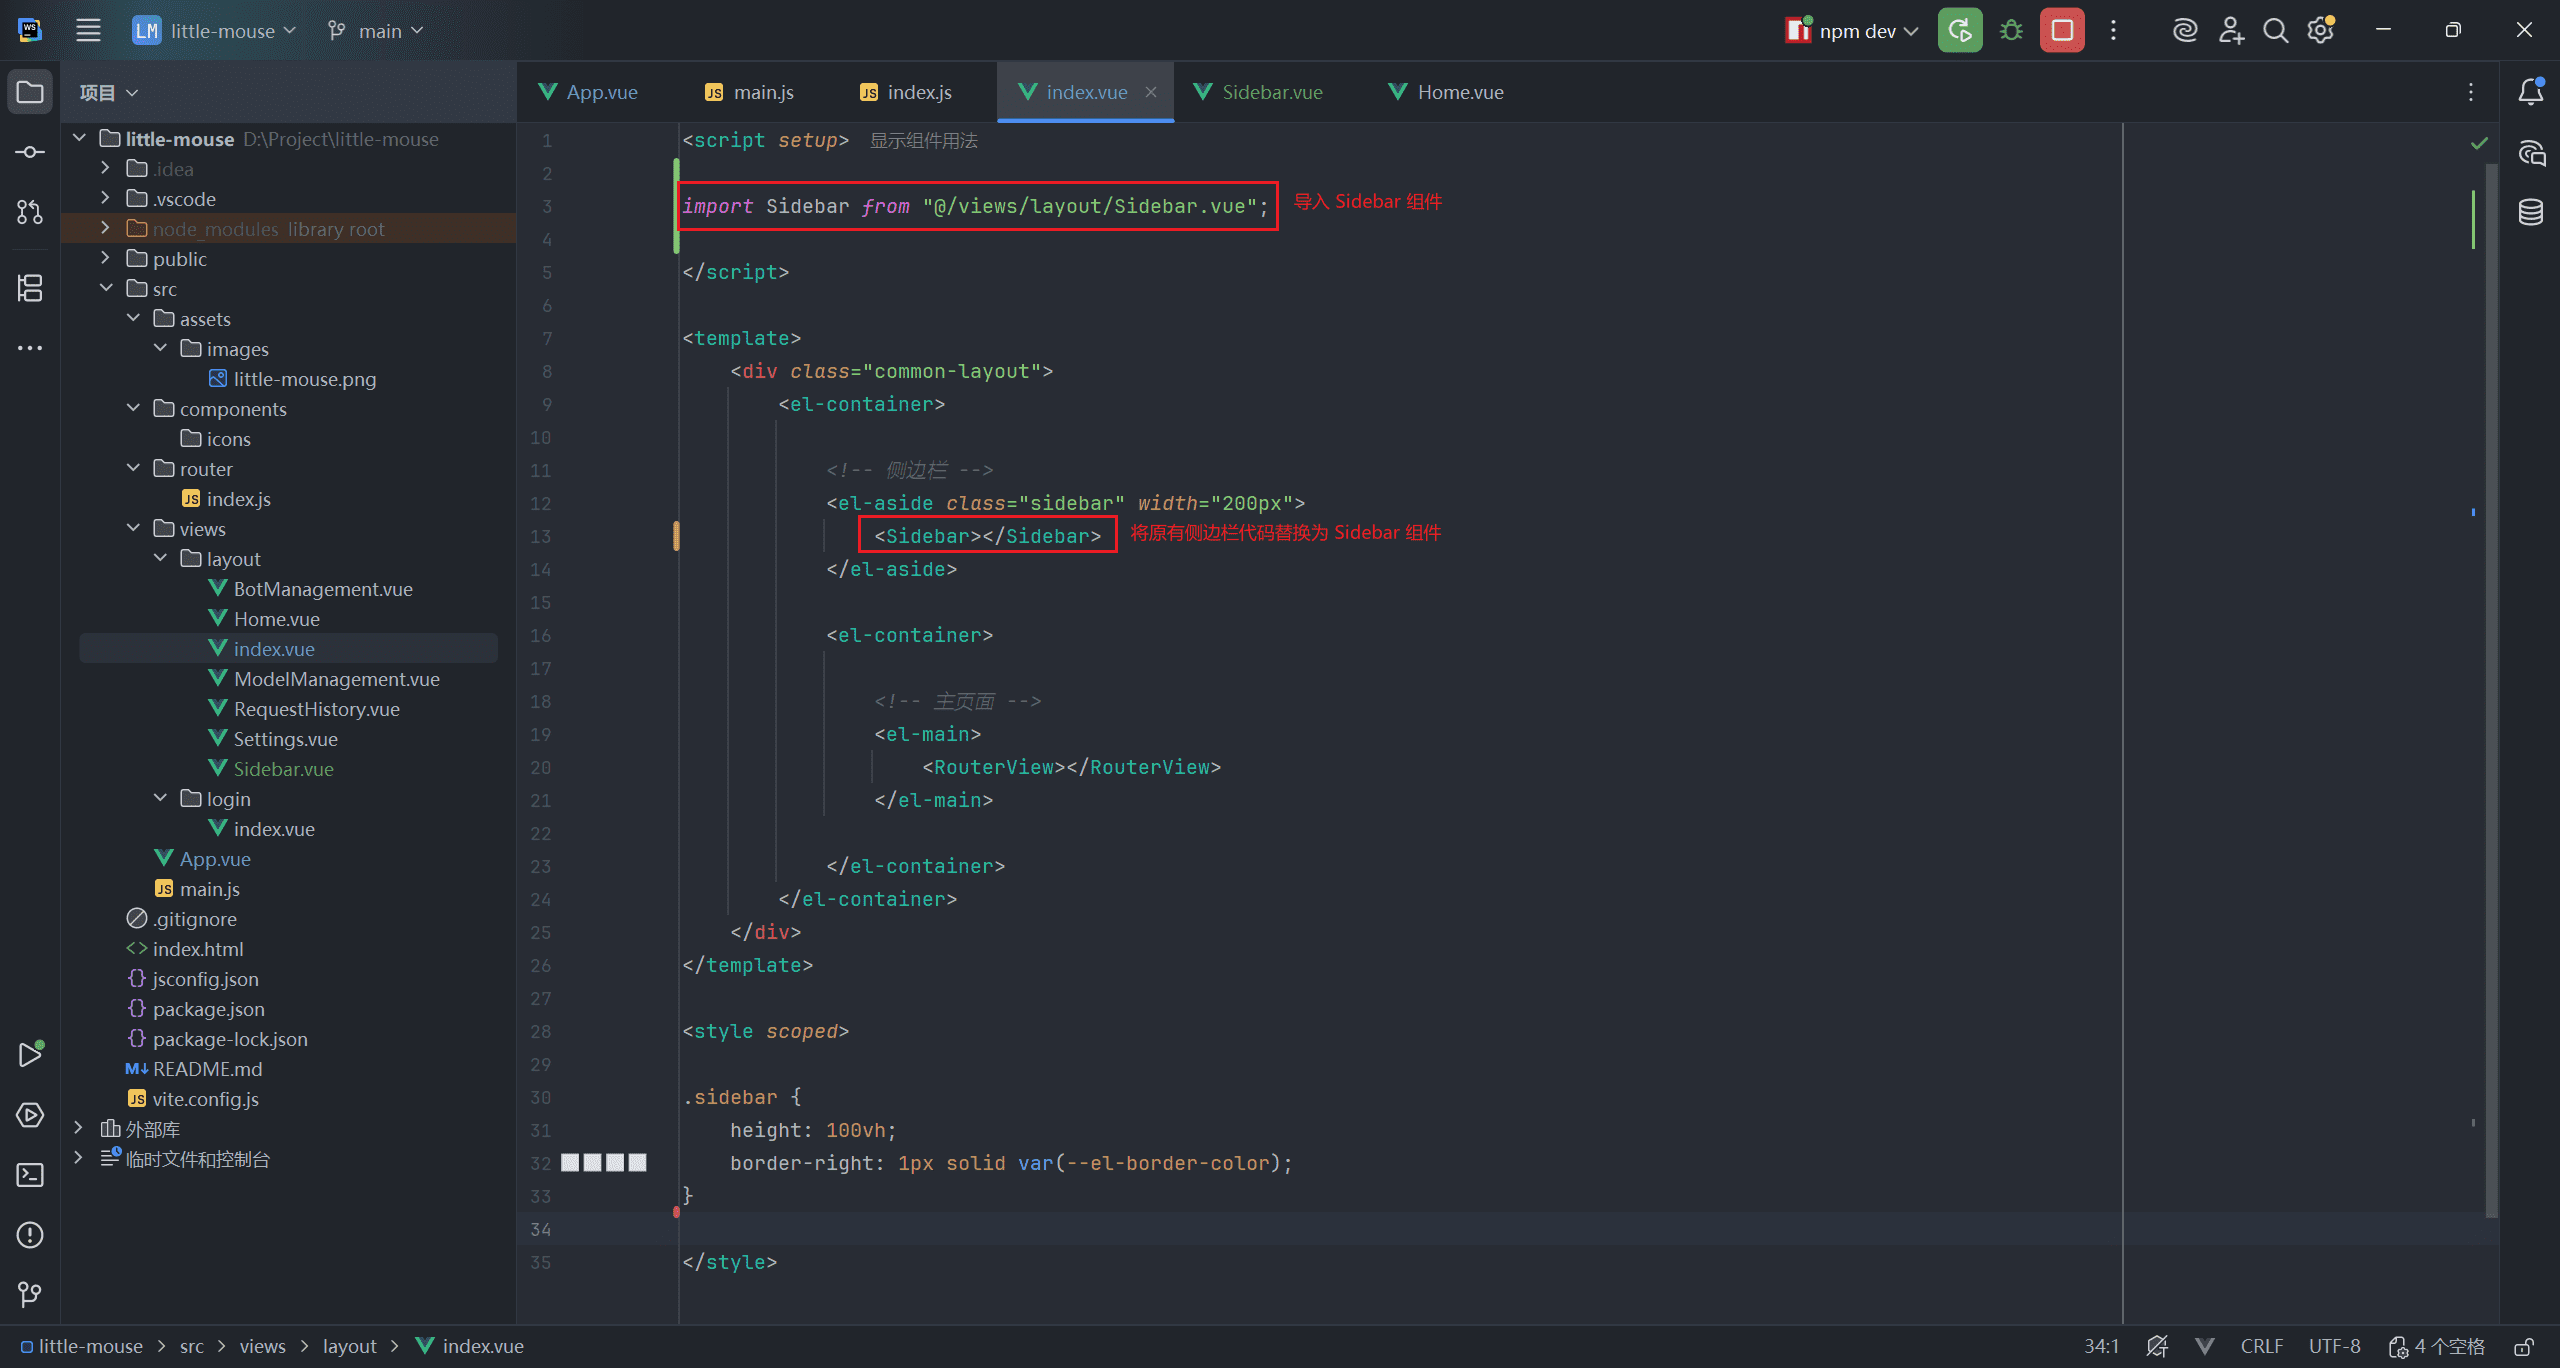Click the CRLF line separator in status bar
The image size is (2560, 1368).
[x=2261, y=1346]
